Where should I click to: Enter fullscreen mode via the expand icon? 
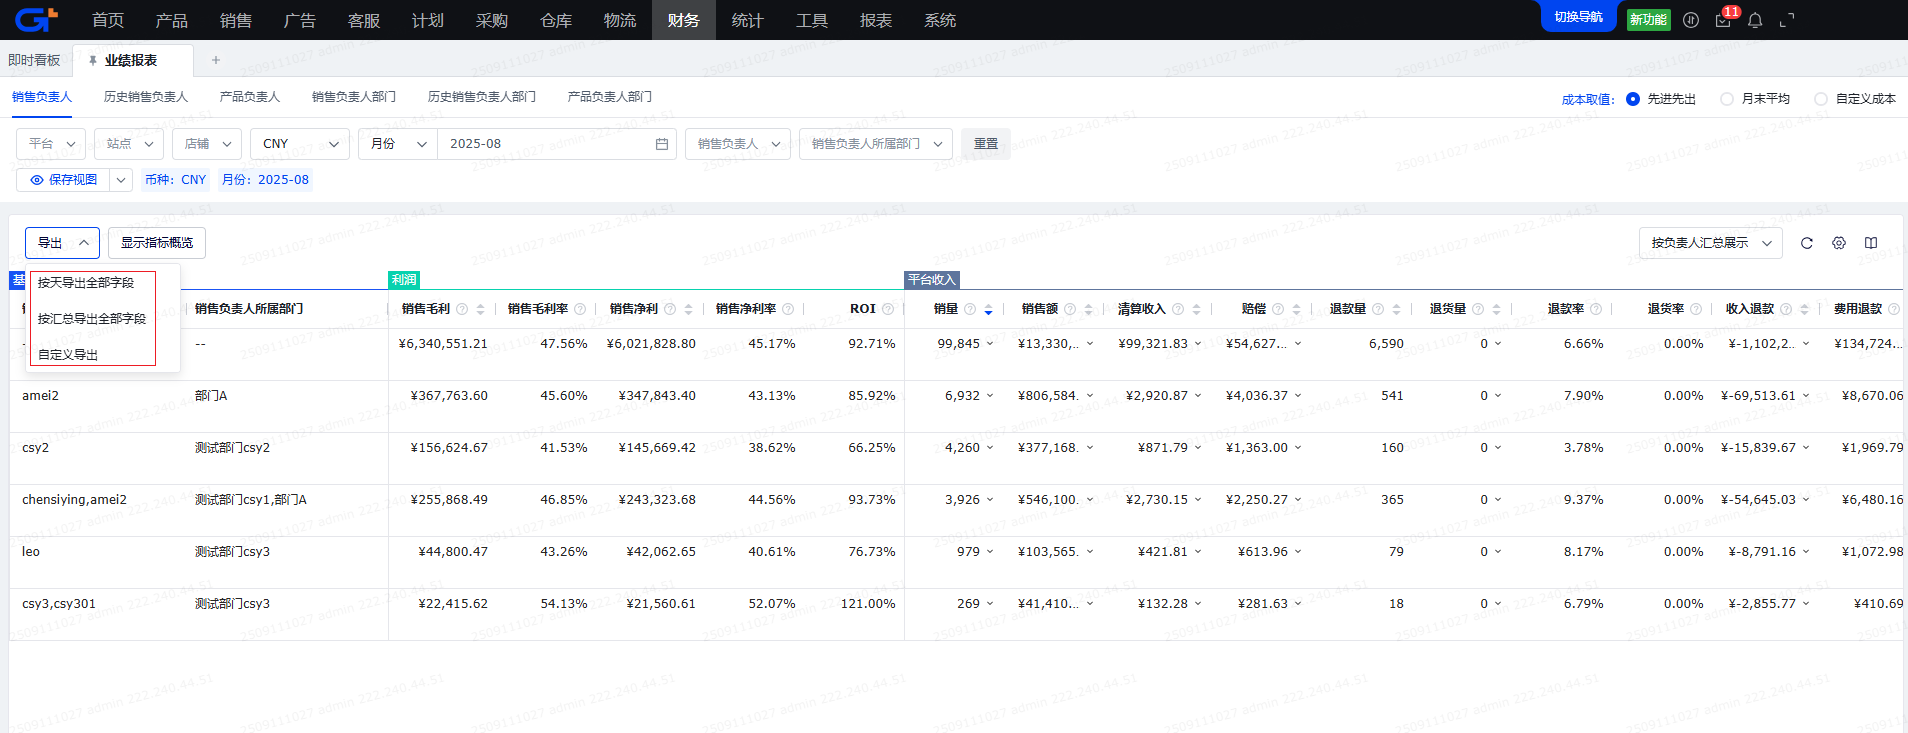click(1787, 20)
